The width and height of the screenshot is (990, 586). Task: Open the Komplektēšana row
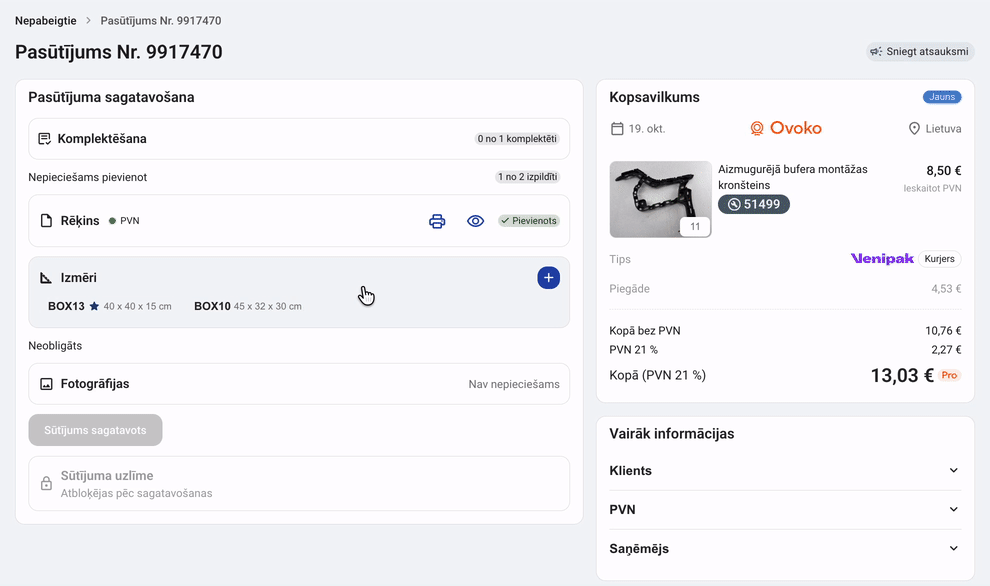pyautogui.click(x=299, y=139)
